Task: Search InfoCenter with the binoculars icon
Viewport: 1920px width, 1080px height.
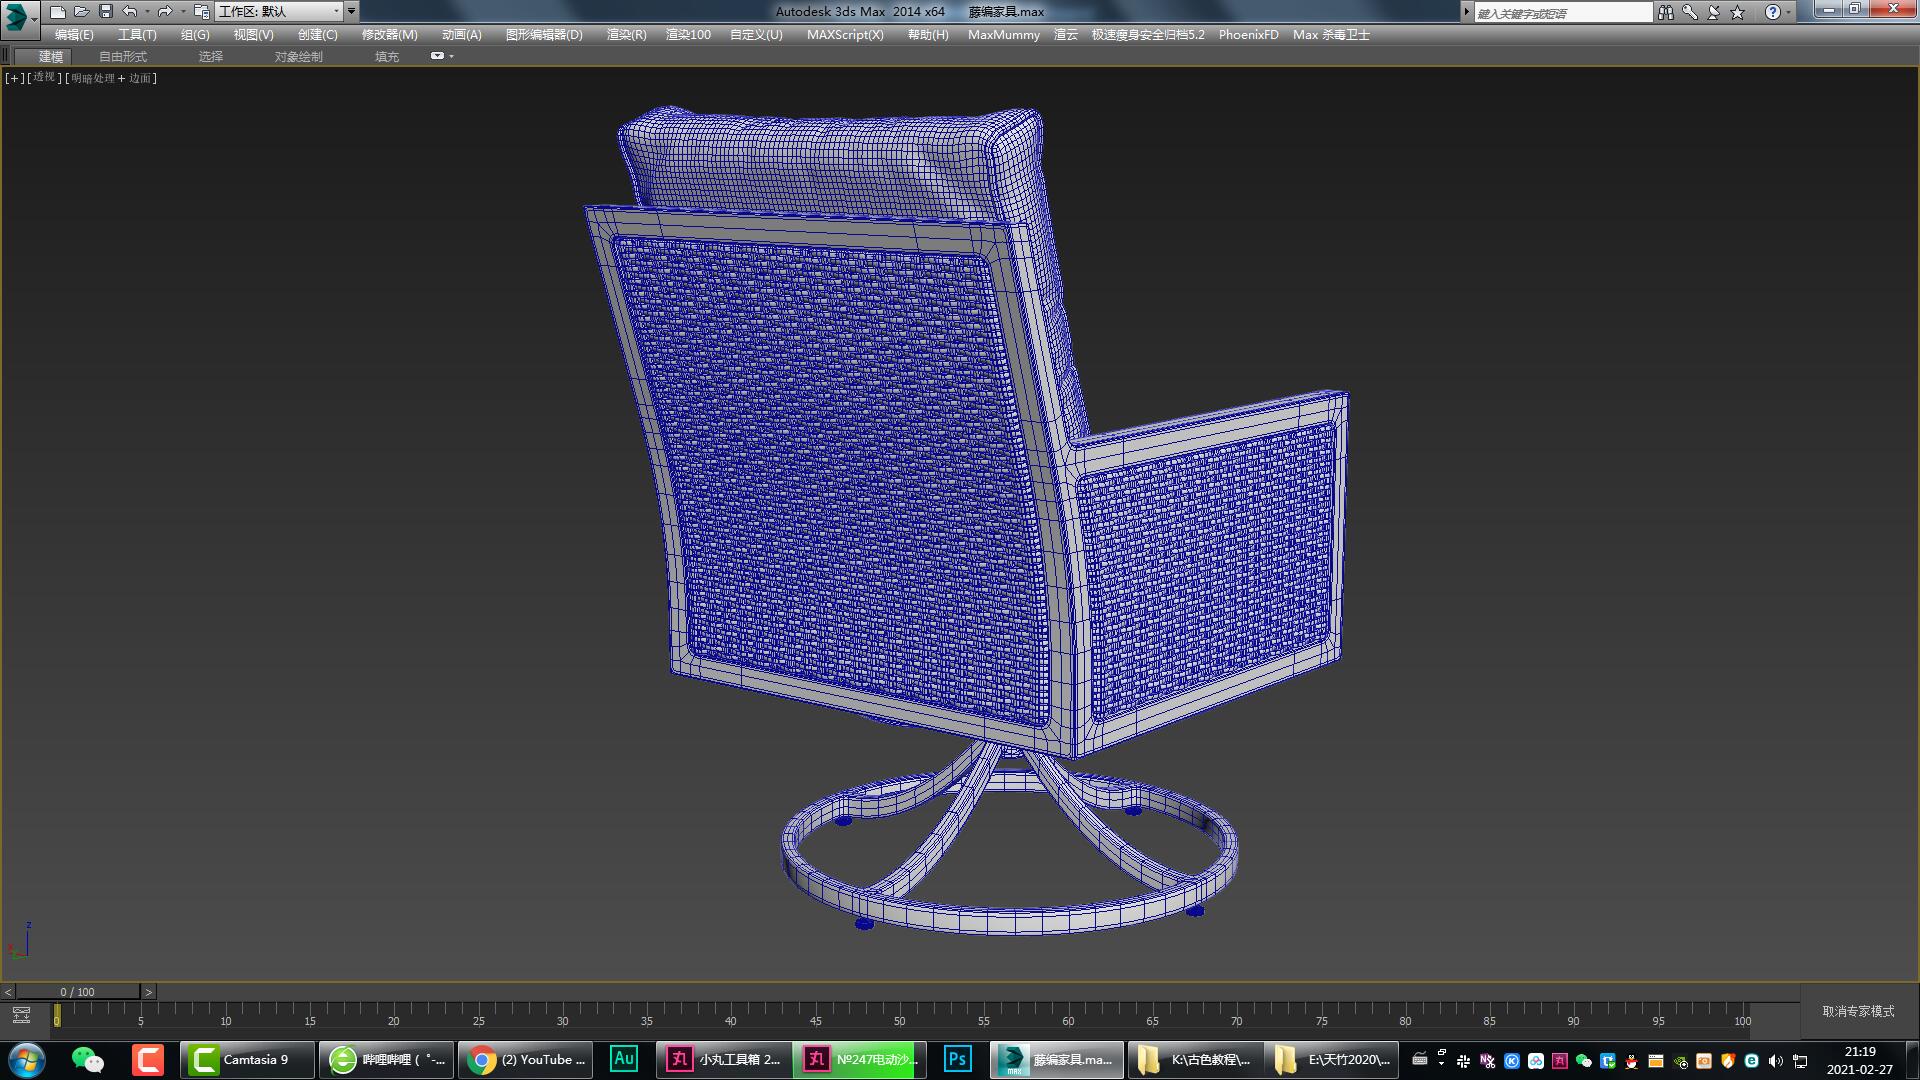Action: click(1666, 11)
